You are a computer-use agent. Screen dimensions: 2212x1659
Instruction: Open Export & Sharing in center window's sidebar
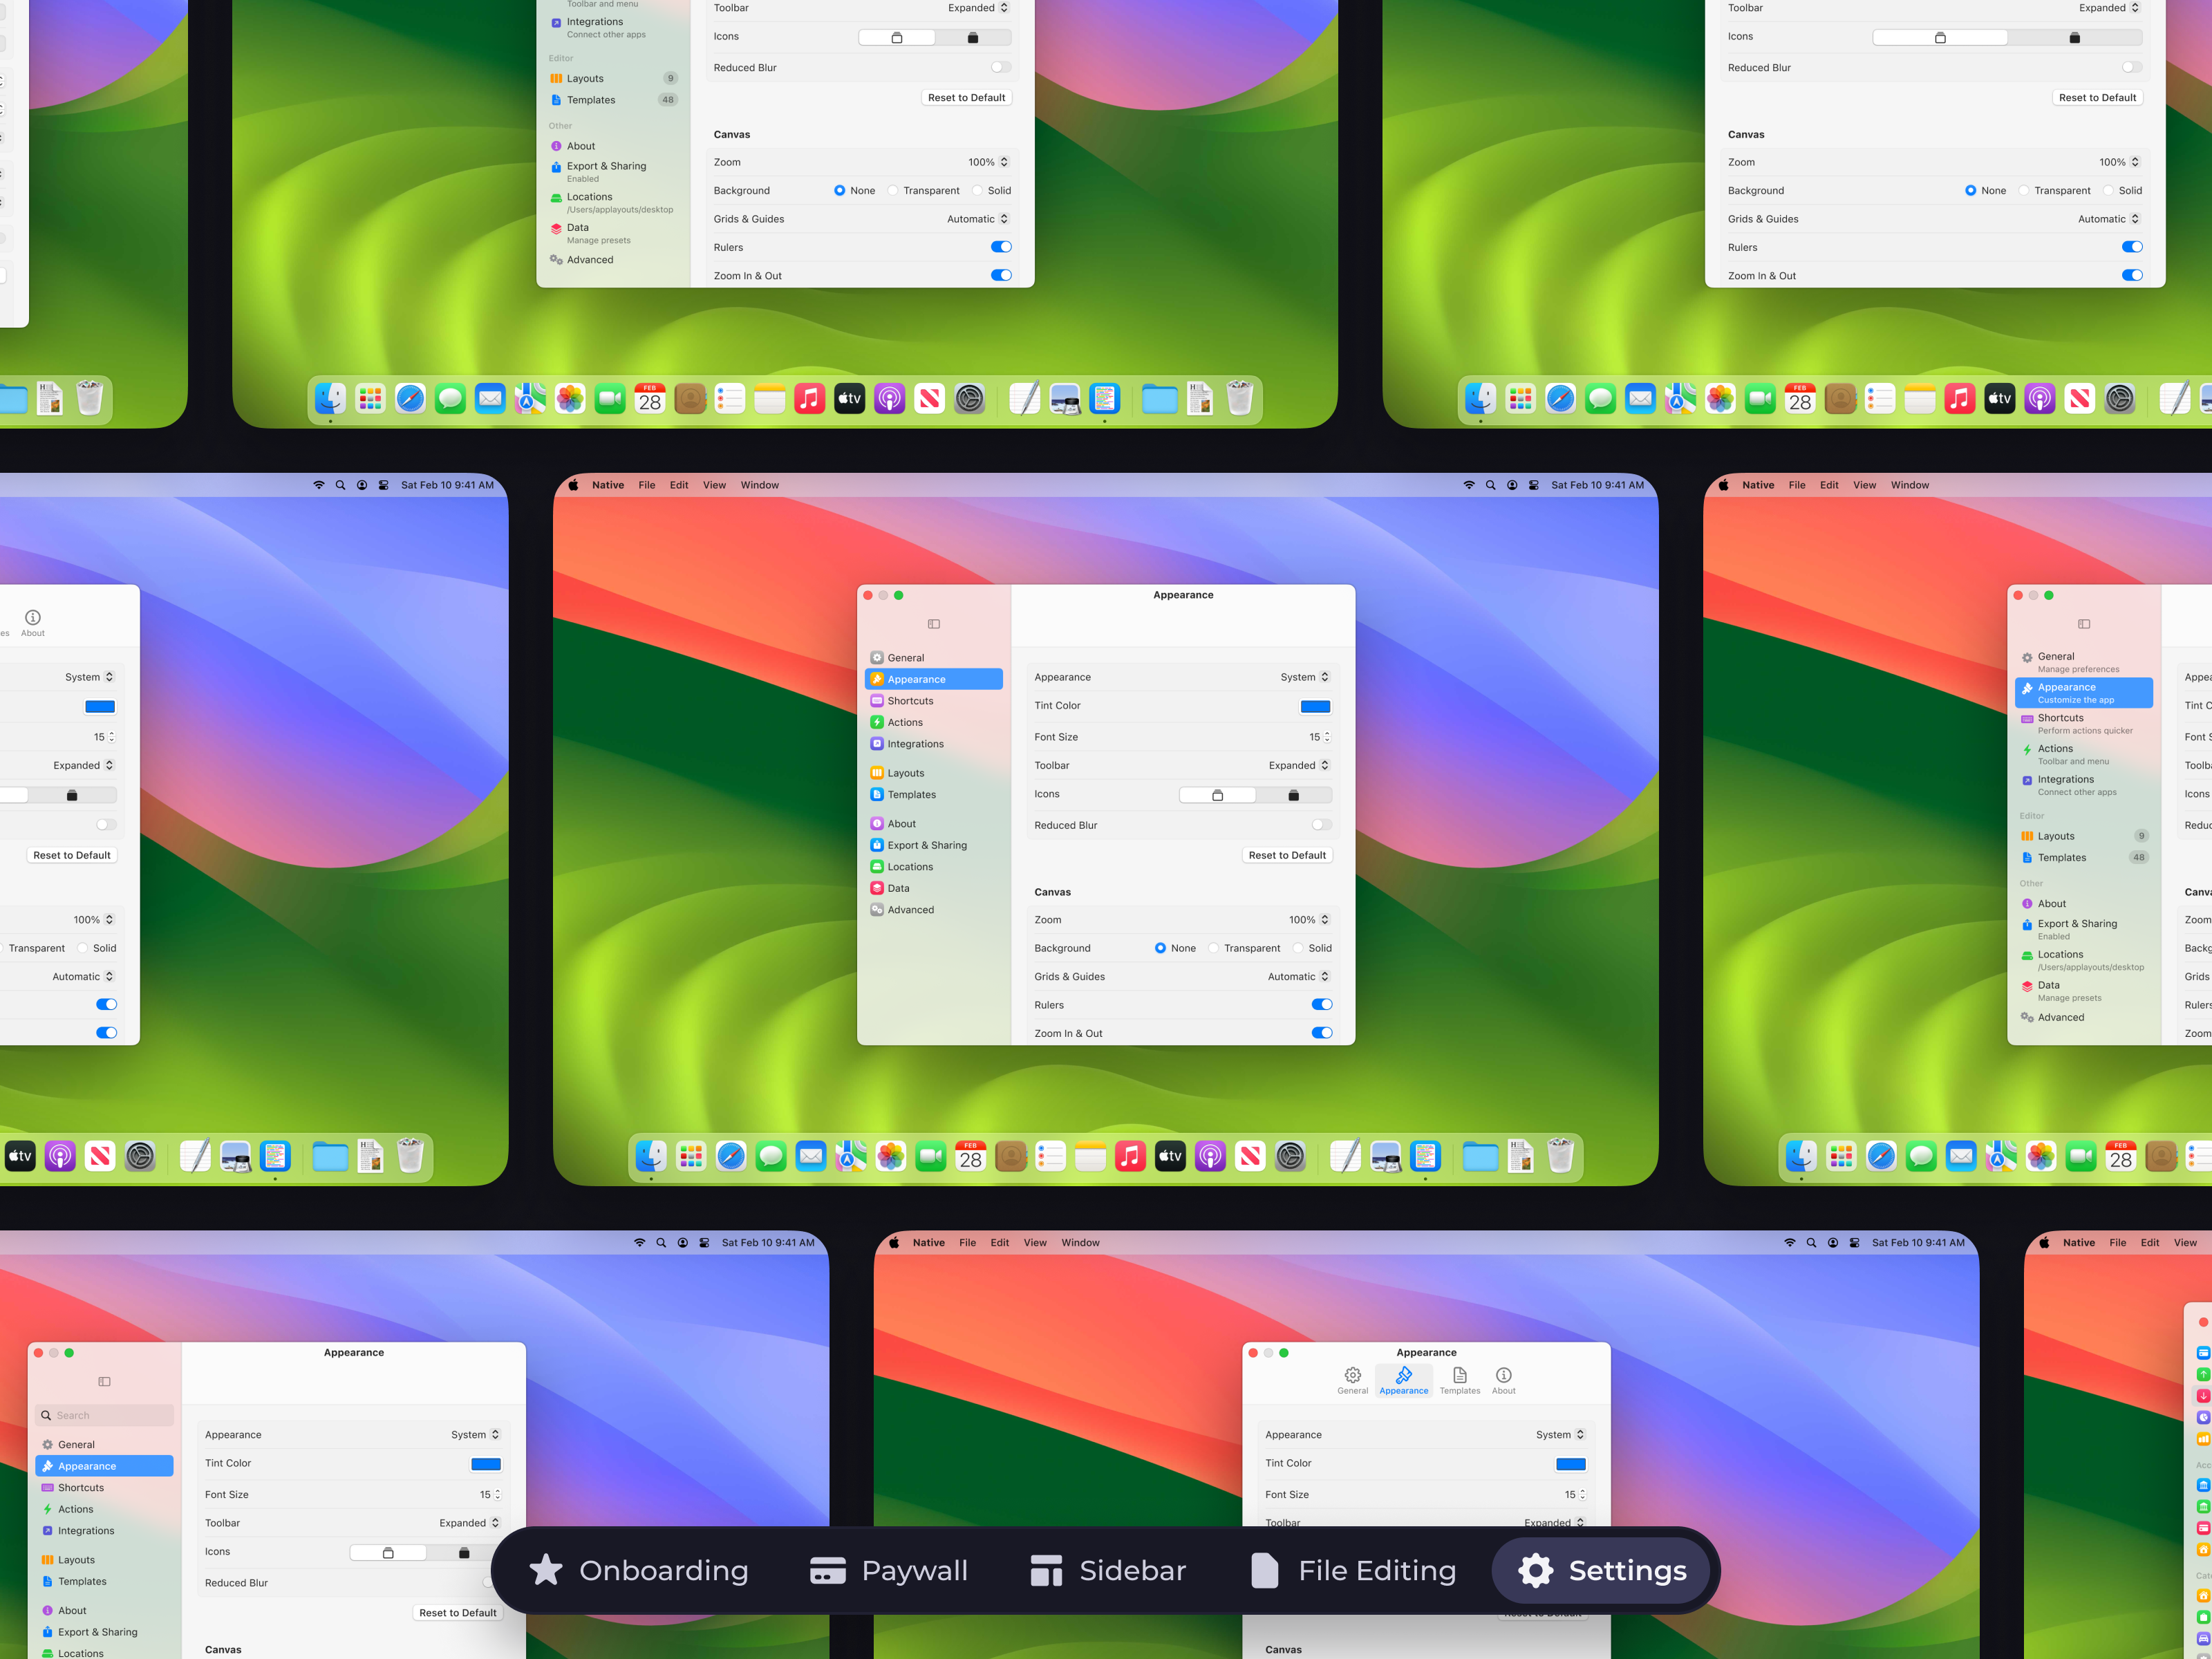[x=933, y=845]
